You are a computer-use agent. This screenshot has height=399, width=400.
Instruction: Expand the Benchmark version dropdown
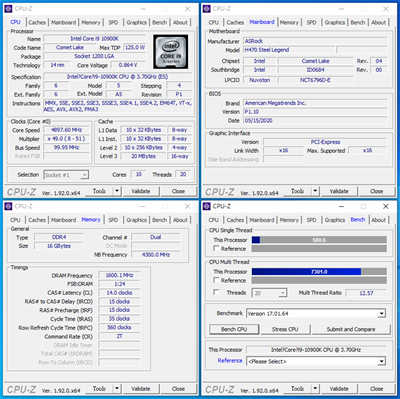tap(316, 314)
